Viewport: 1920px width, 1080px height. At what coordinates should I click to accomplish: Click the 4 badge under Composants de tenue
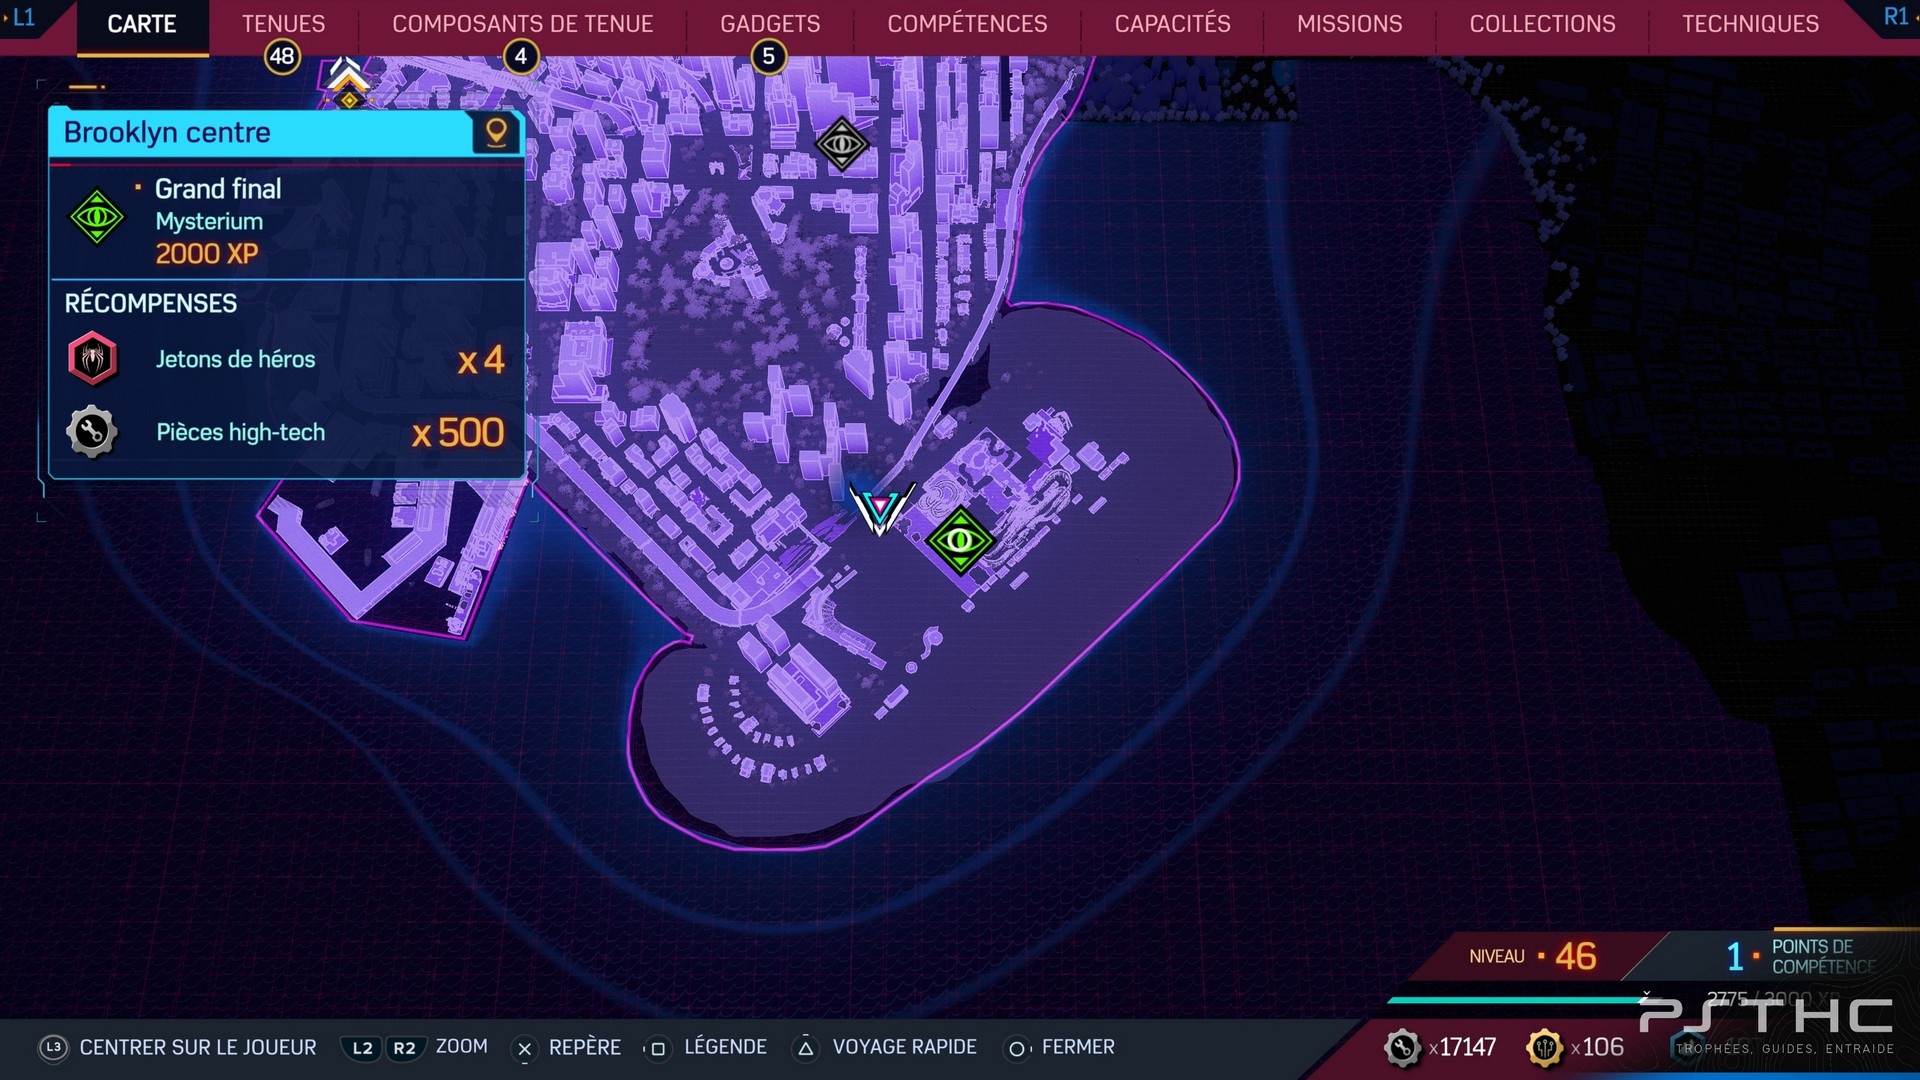click(520, 56)
